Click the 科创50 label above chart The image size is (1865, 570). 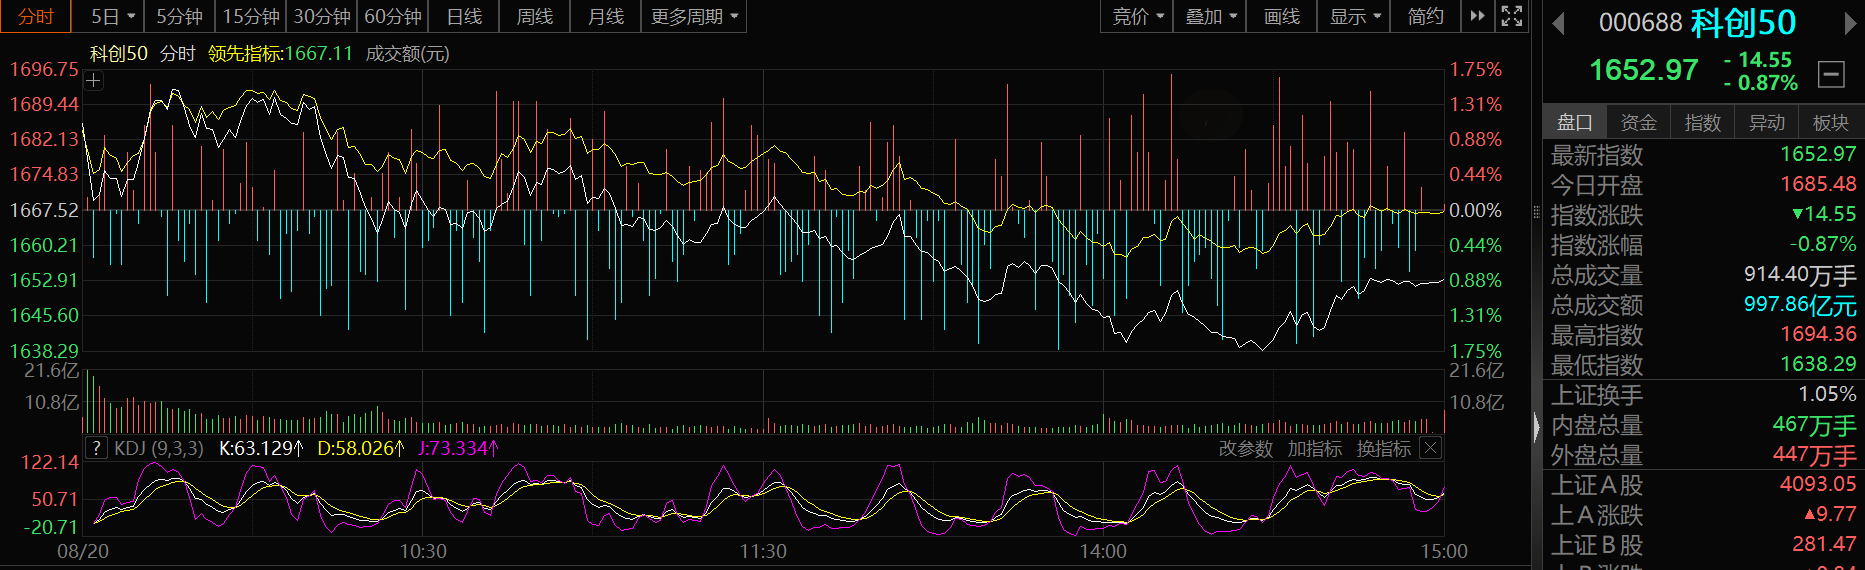(x=119, y=53)
